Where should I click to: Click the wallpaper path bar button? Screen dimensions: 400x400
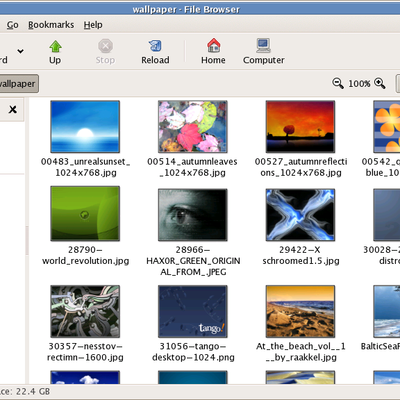tap(18, 83)
